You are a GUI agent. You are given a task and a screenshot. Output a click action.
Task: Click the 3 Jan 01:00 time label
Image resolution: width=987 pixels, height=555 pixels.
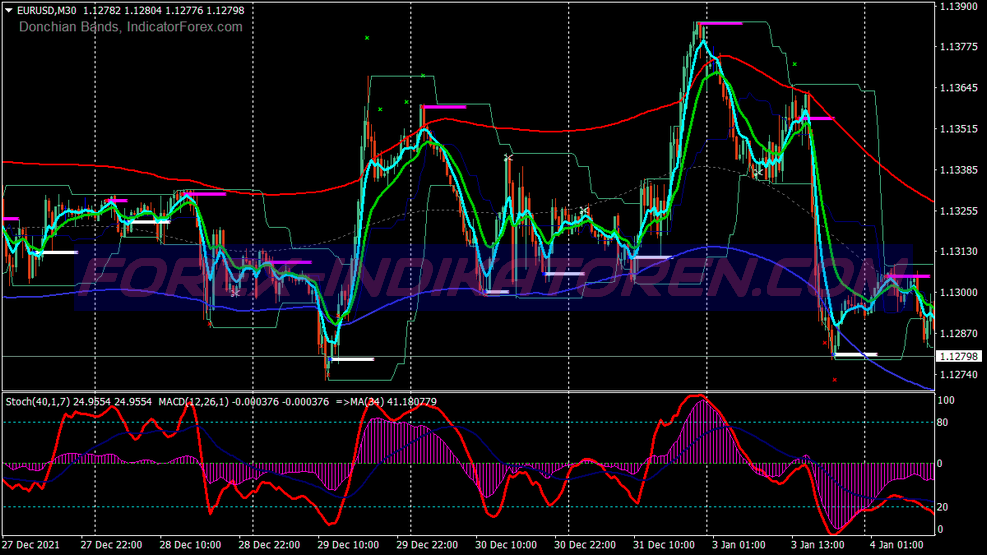pyautogui.click(x=739, y=544)
